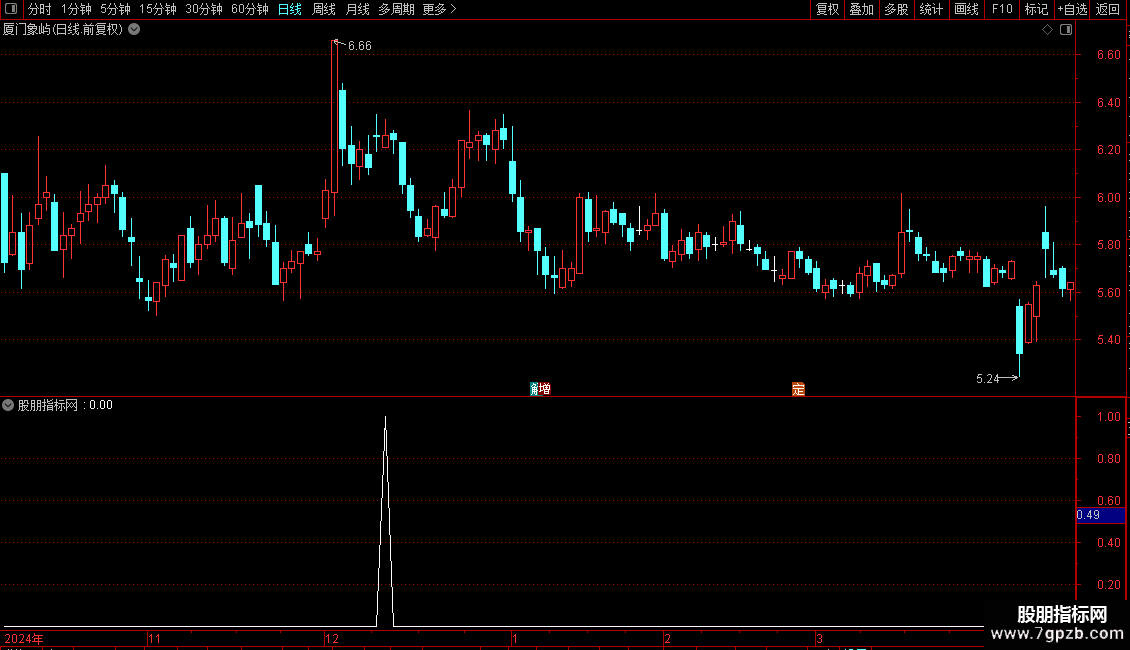Viewport: 1130px width, 650px height.
Task: Select the 5分钟 period
Action: coord(115,9)
